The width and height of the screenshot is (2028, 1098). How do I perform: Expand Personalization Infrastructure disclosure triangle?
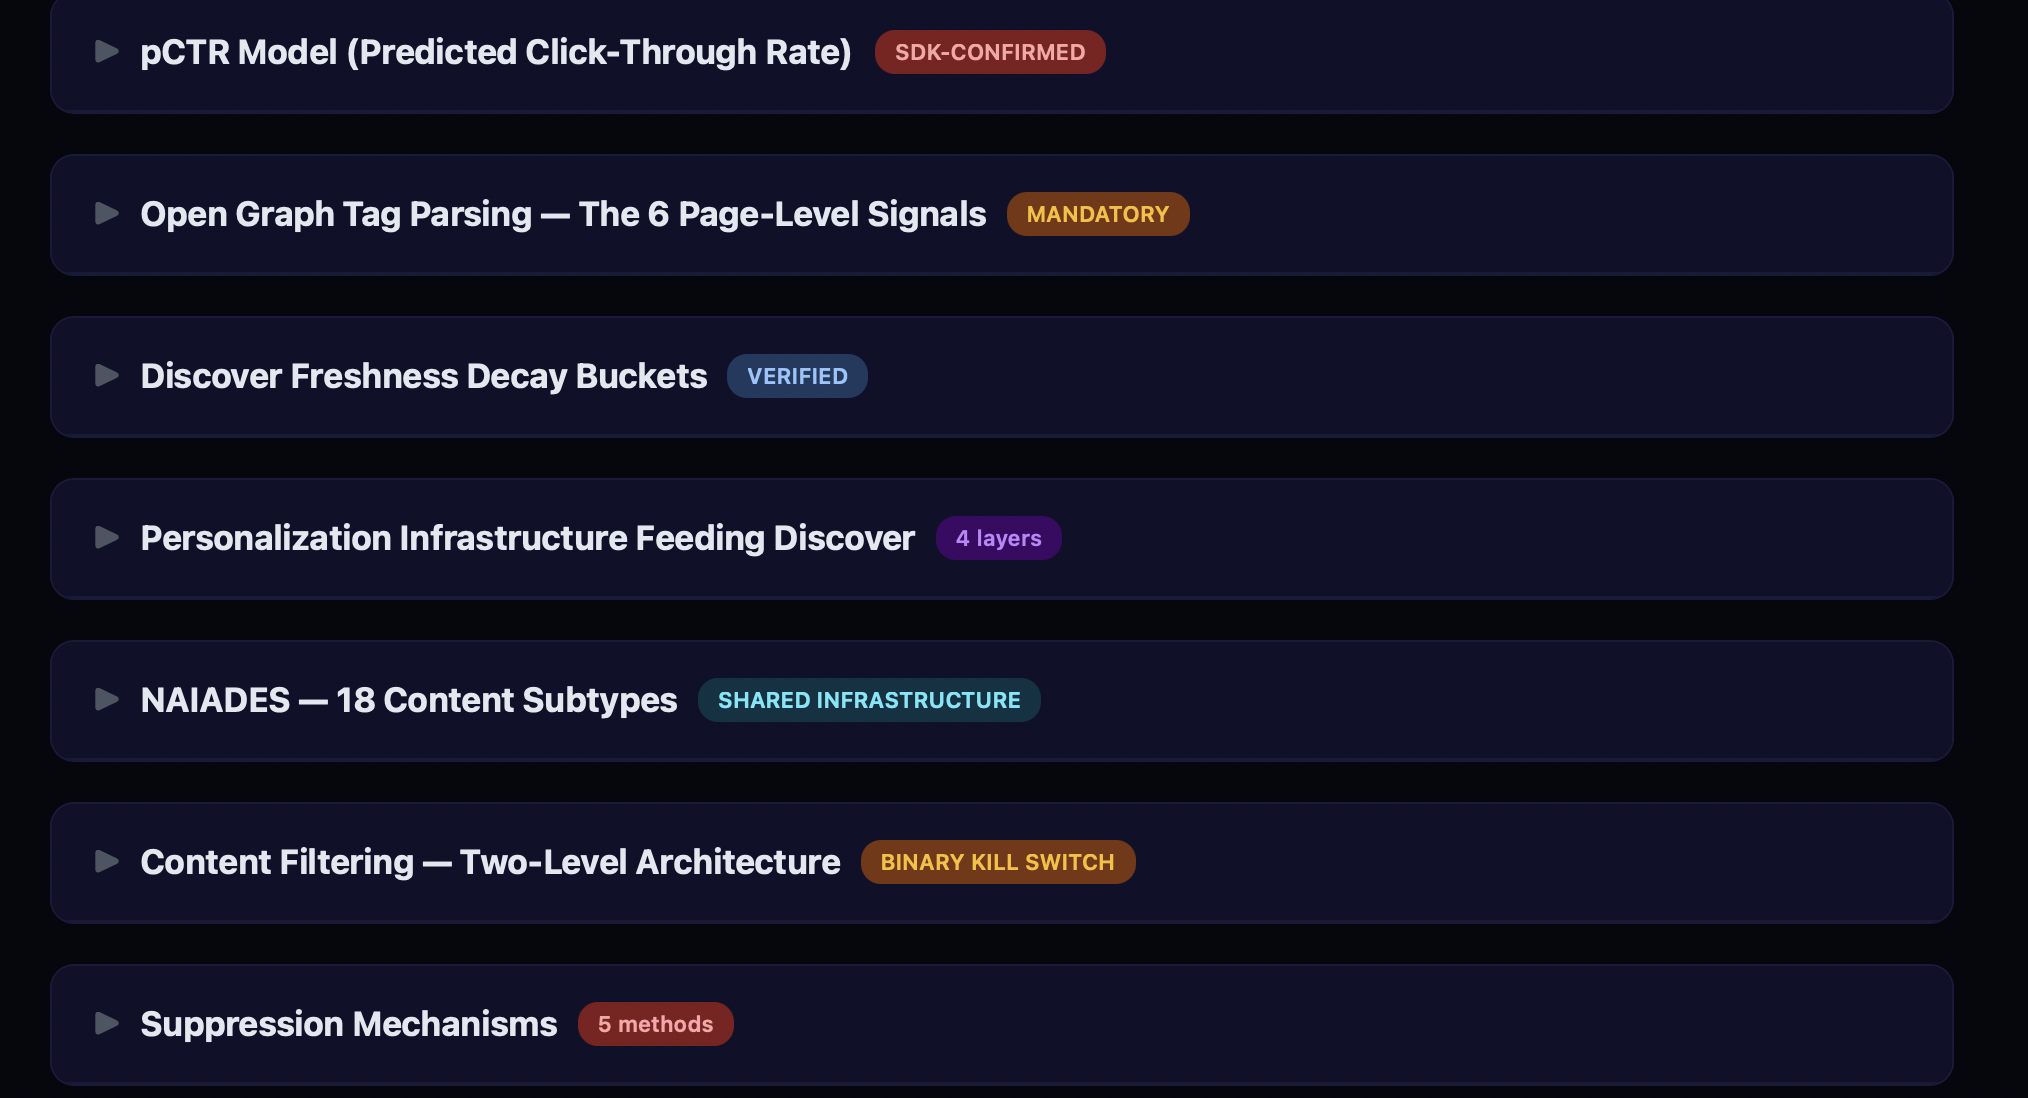(106, 538)
